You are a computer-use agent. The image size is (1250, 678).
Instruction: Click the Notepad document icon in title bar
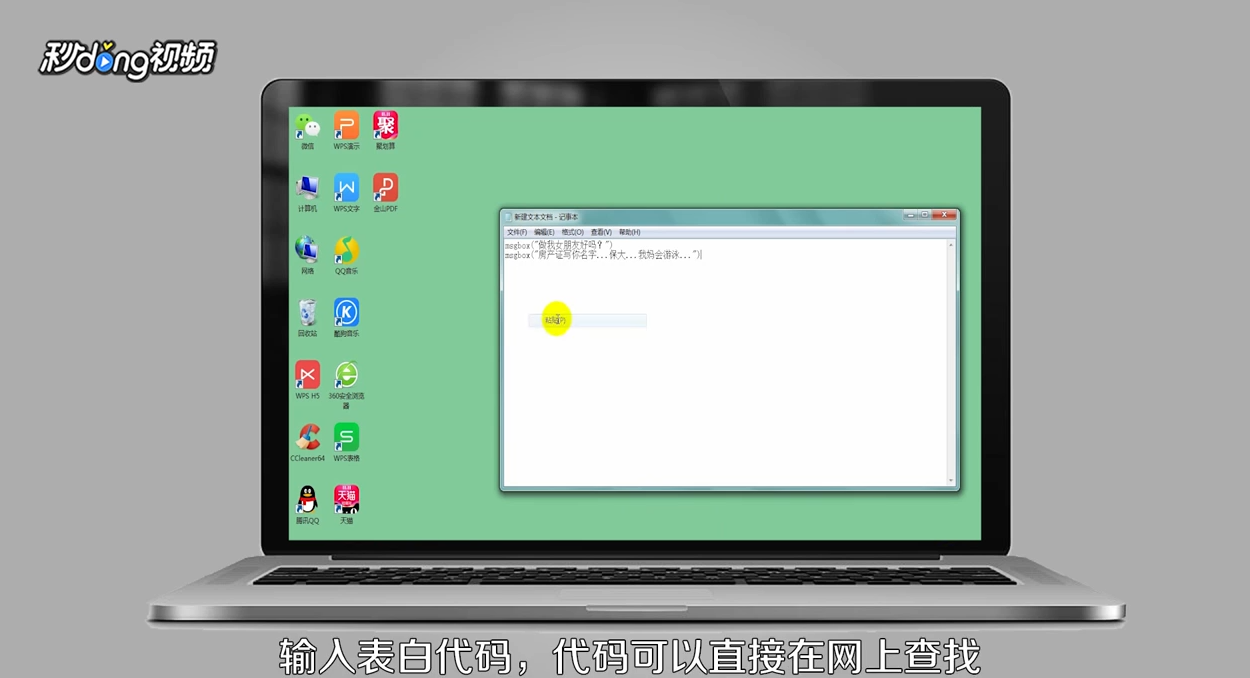(508, 217)
